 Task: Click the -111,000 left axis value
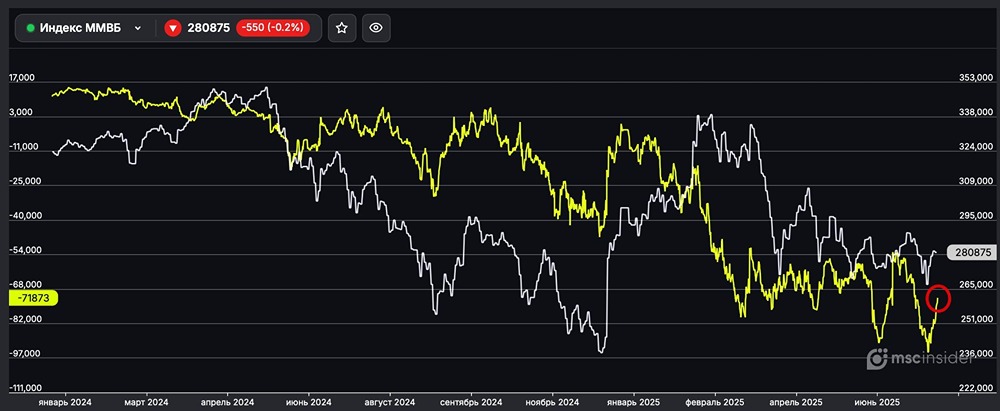point(25,388)
